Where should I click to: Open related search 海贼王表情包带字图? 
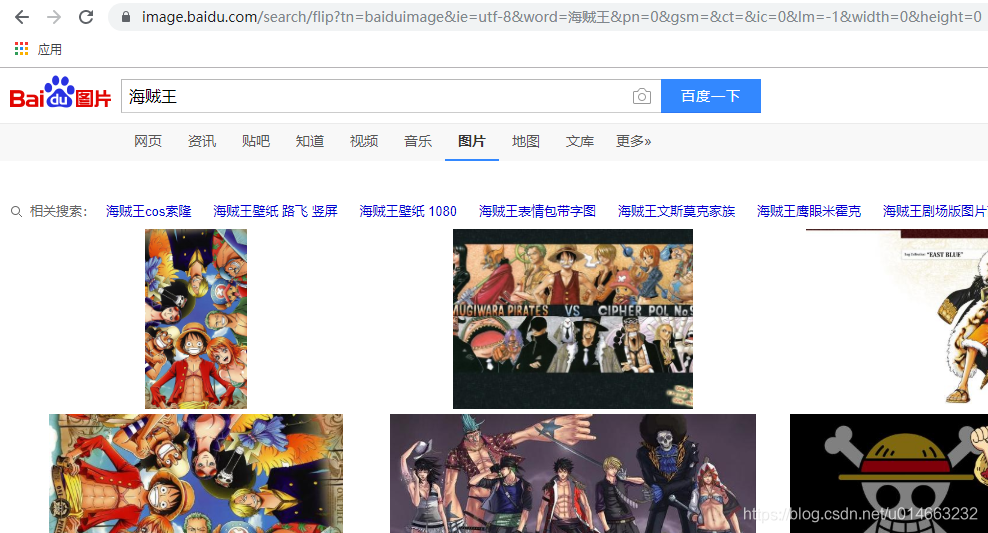click(x=537, y=211)
